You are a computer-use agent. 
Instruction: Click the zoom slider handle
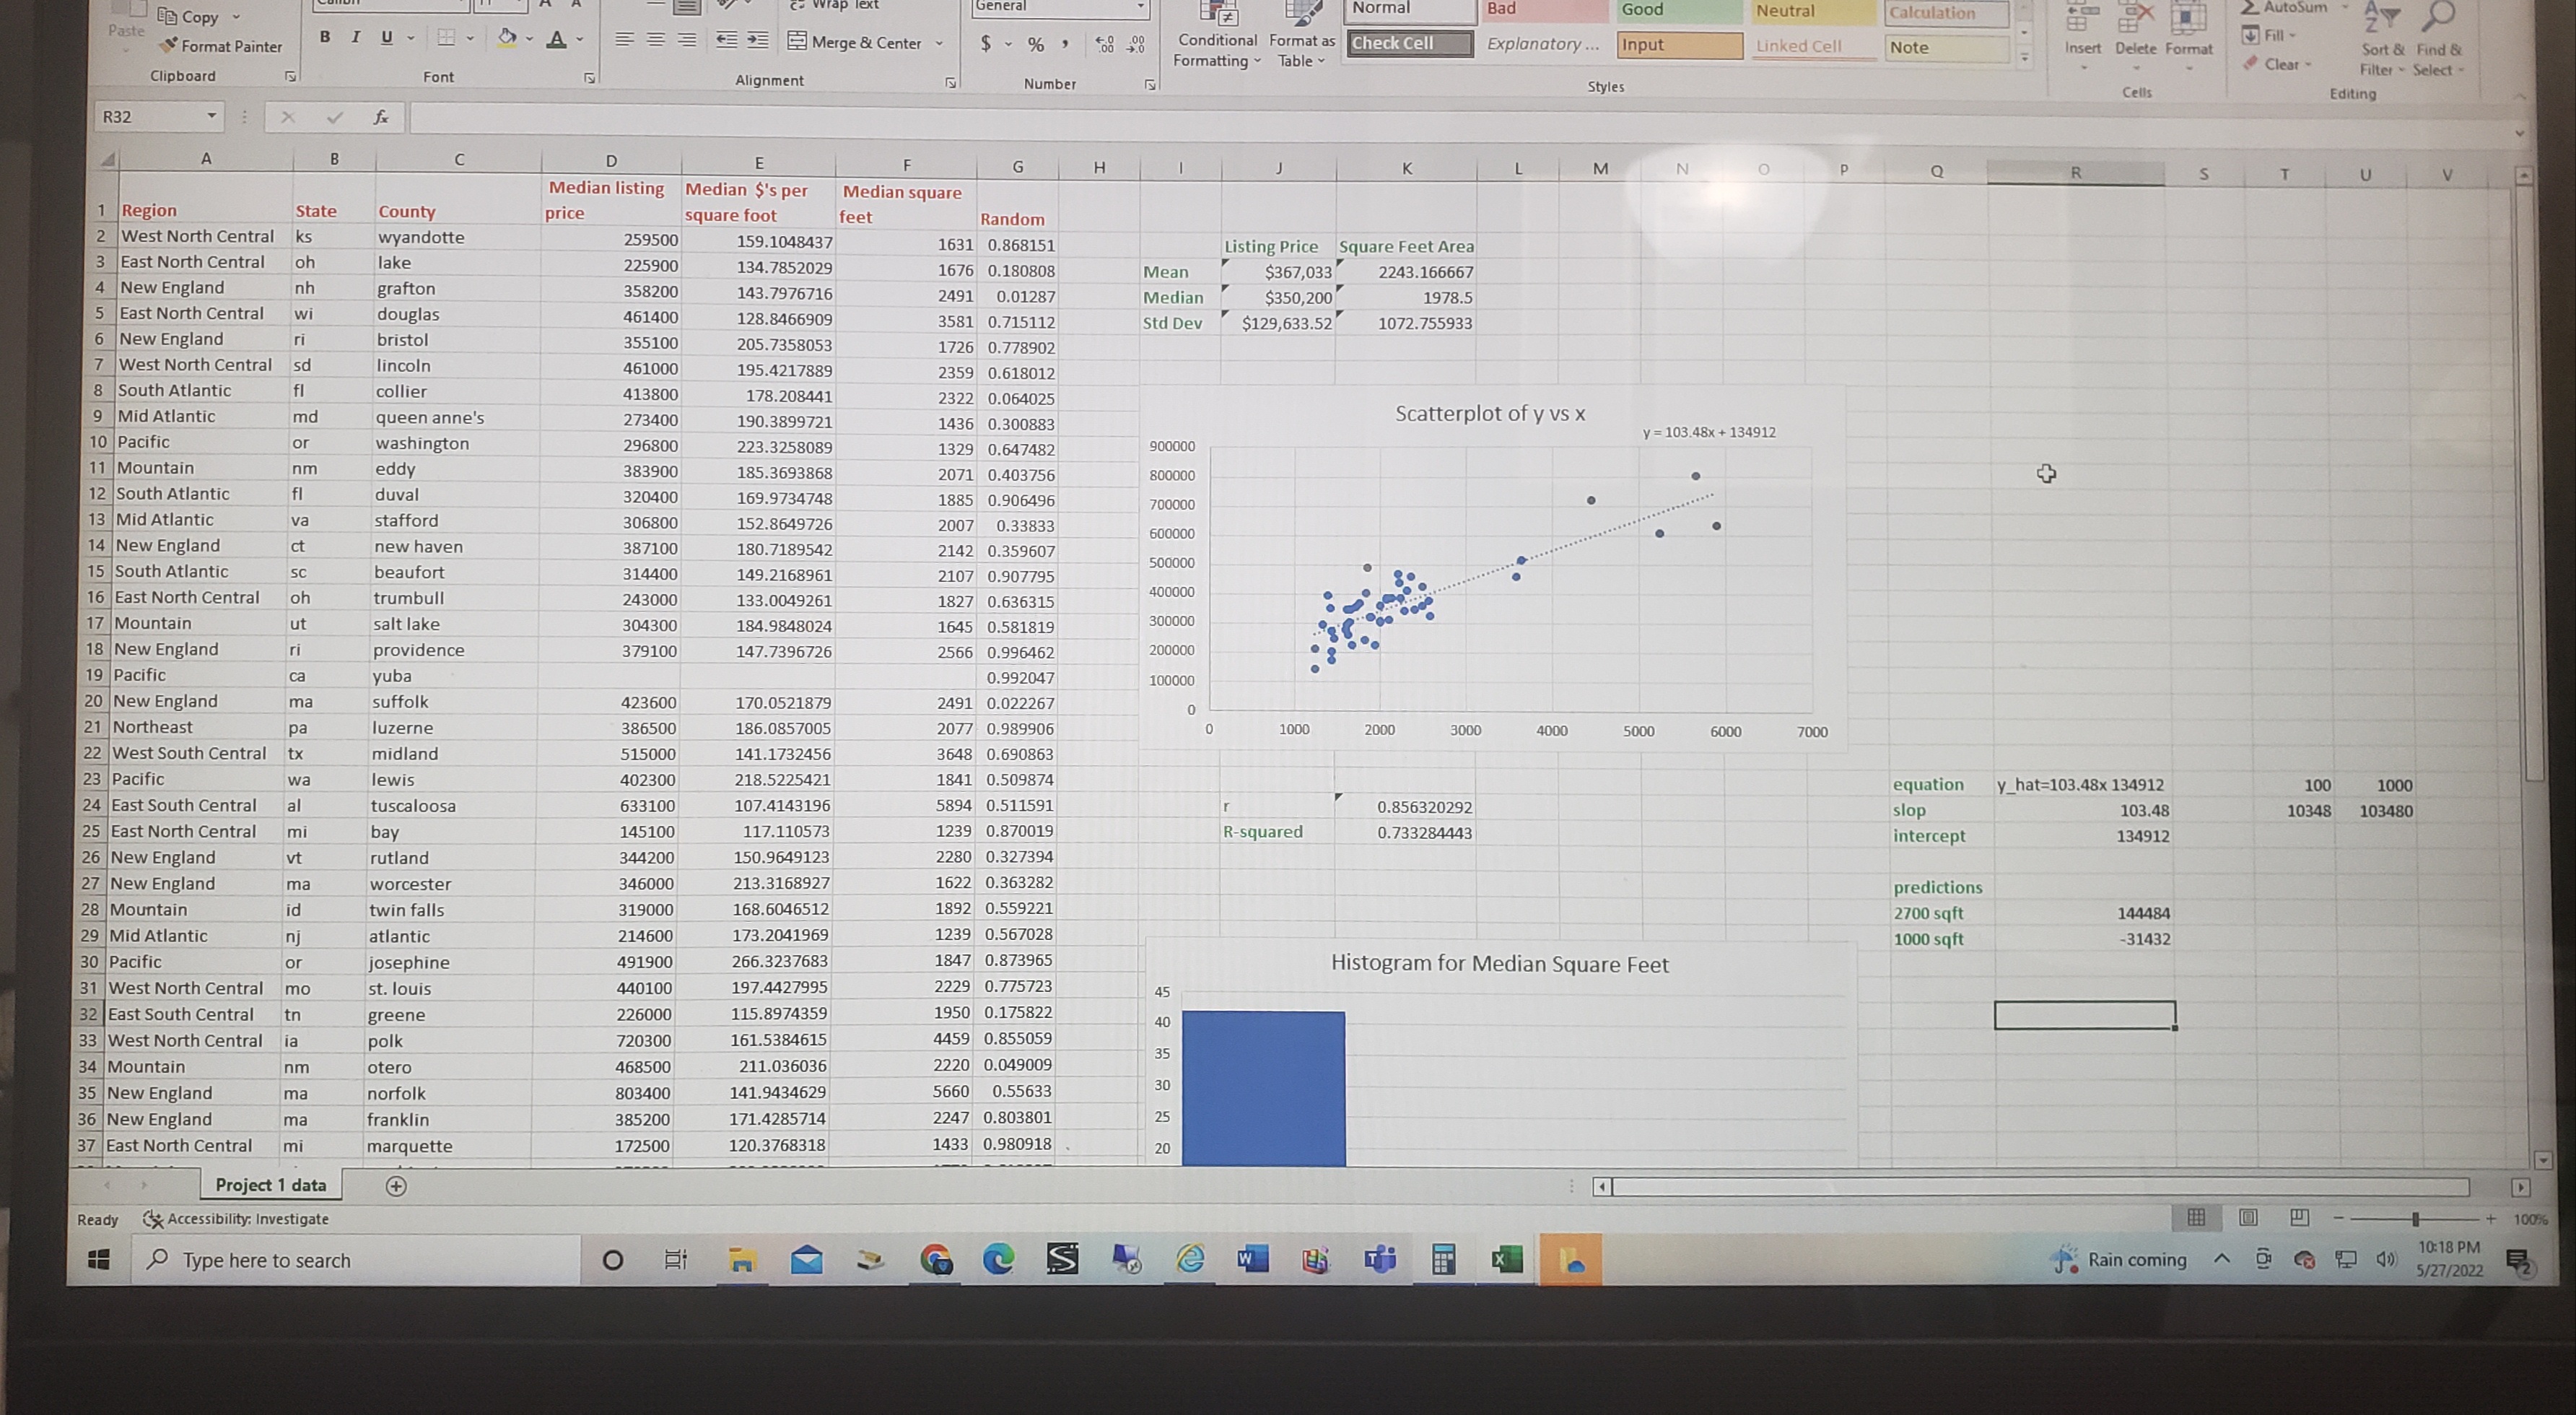2415,1218
